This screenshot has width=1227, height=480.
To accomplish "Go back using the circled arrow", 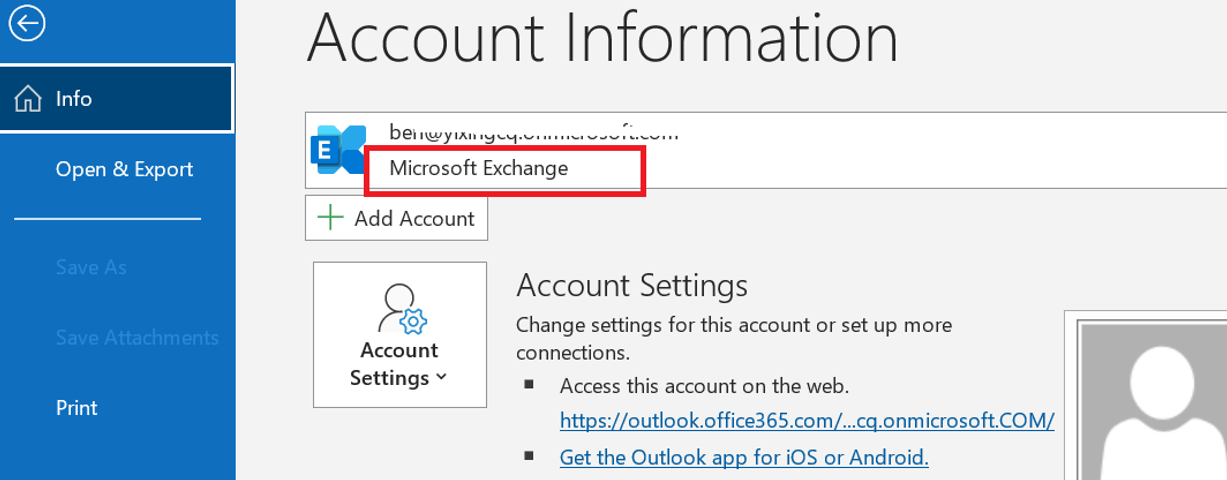I will [26, 22].
